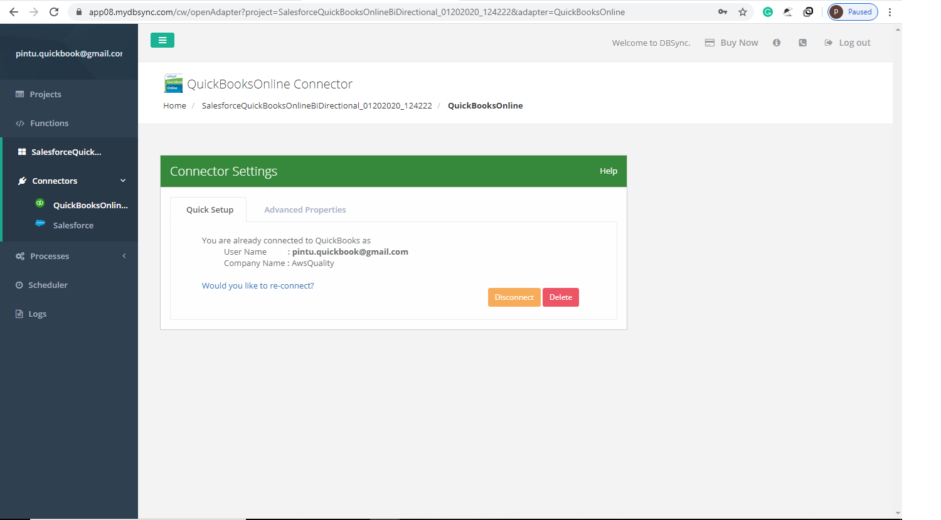Switch to the Advanced Properties tab

(x=305, y=210)
